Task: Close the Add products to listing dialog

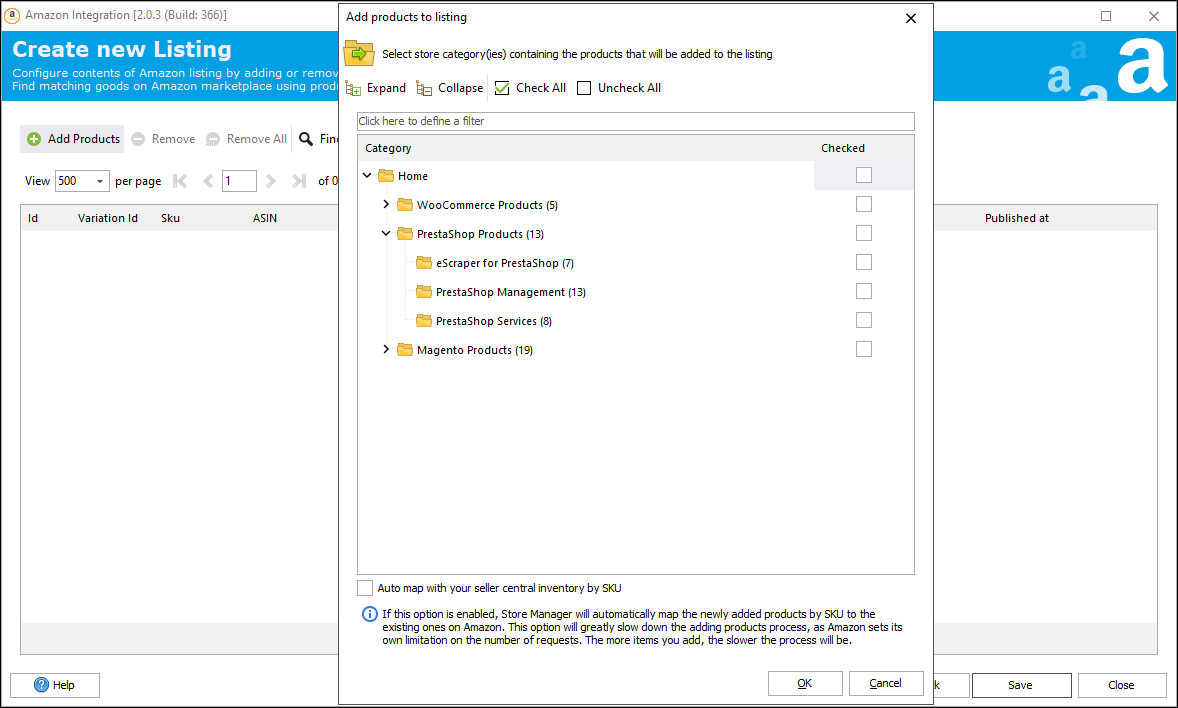Action: point(910,18)
